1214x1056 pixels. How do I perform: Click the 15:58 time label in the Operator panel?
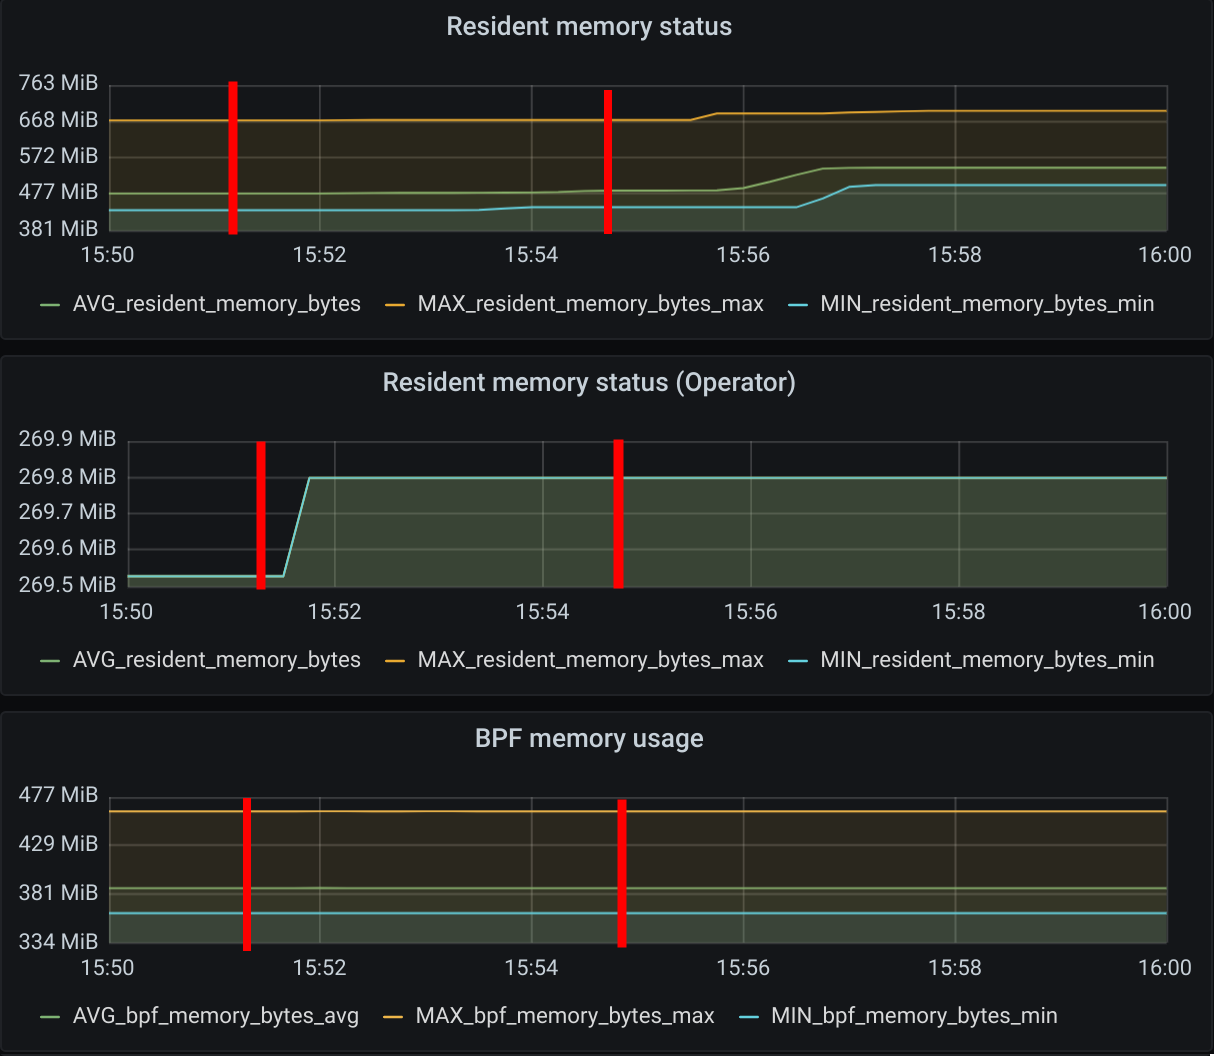(958, 611)
